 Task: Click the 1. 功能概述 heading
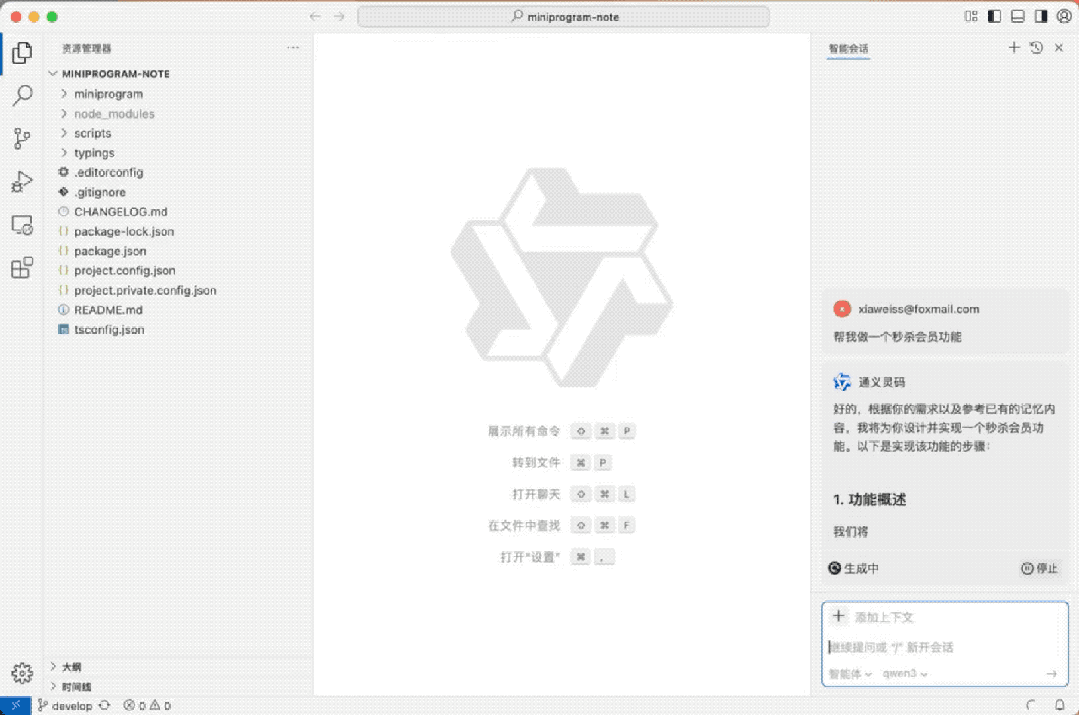pyautogui.click(x=870, y=500)
